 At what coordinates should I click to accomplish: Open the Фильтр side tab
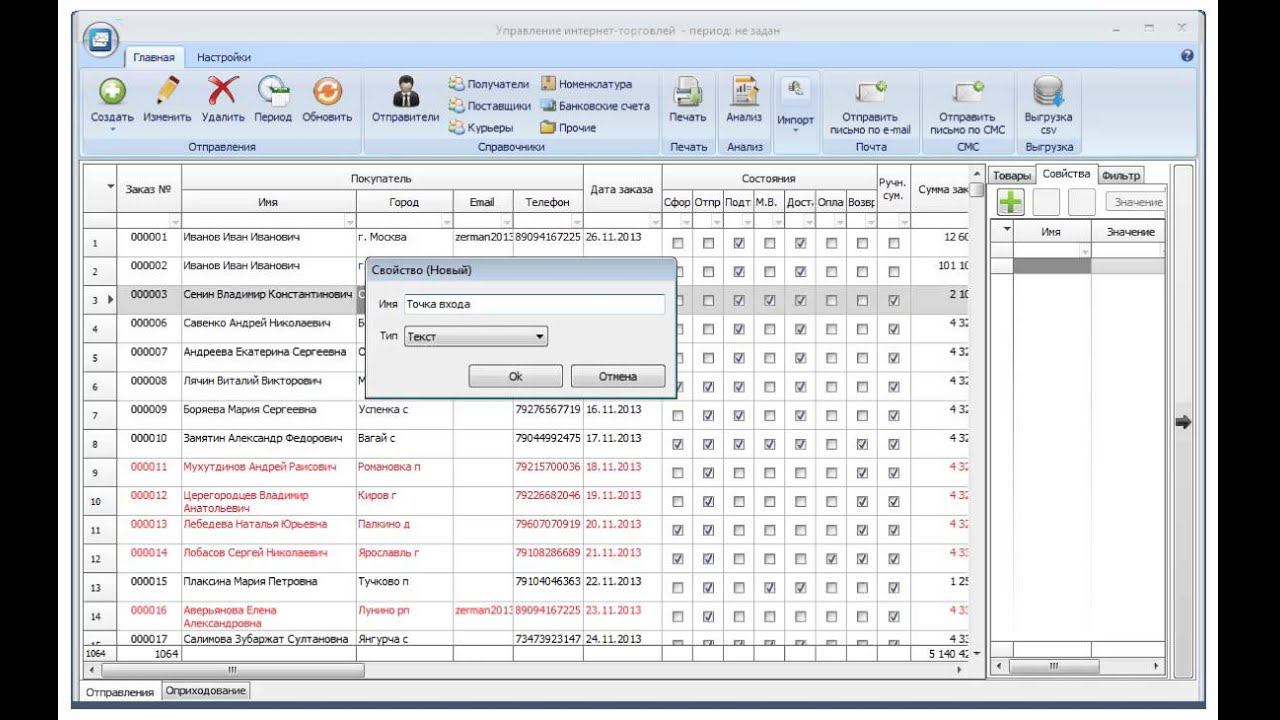coord(1121,176)
